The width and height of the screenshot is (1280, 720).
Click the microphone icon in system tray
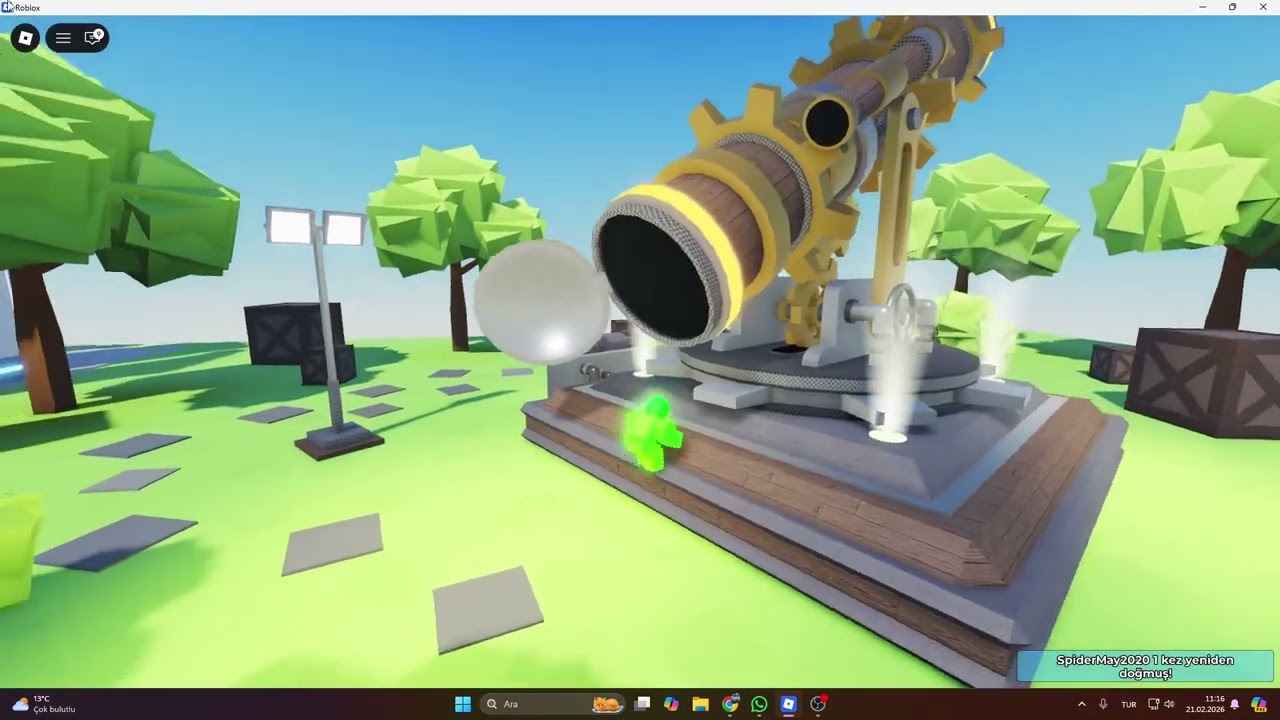click(x=1103, y=704)
